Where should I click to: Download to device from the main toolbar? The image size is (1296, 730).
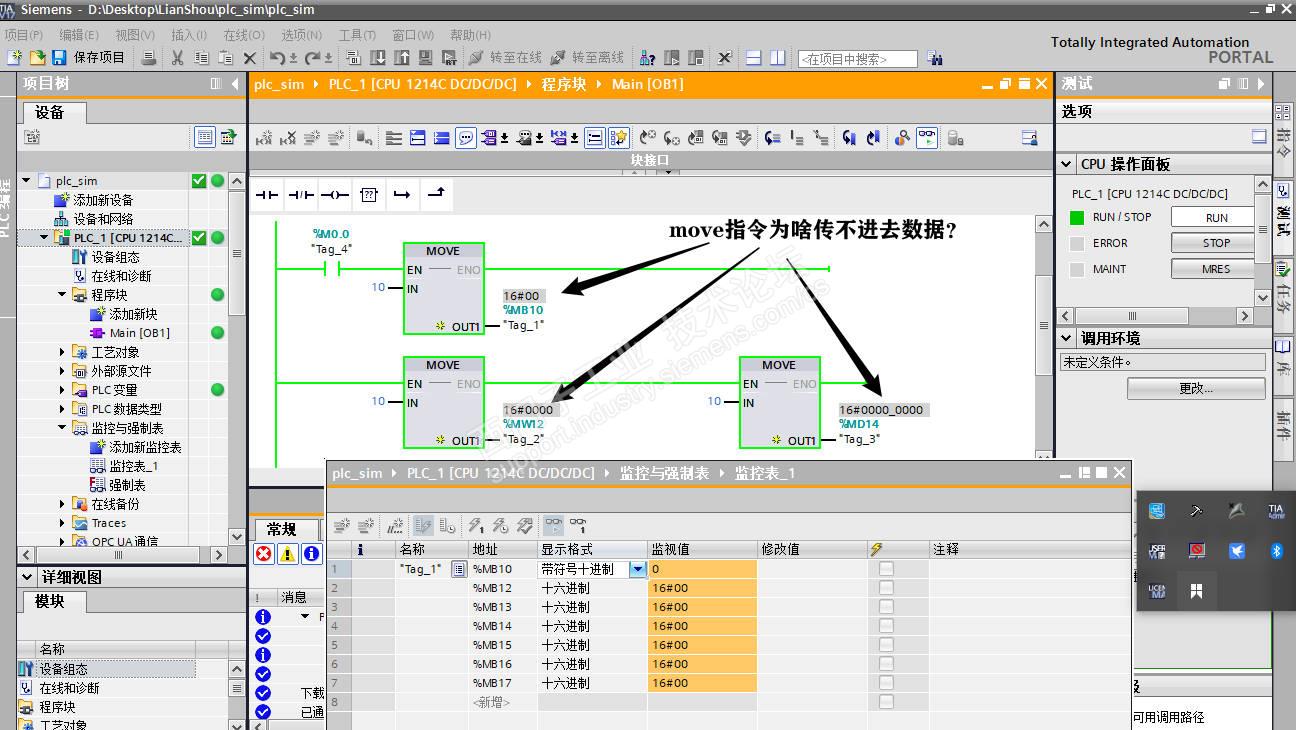pos(378,58)
